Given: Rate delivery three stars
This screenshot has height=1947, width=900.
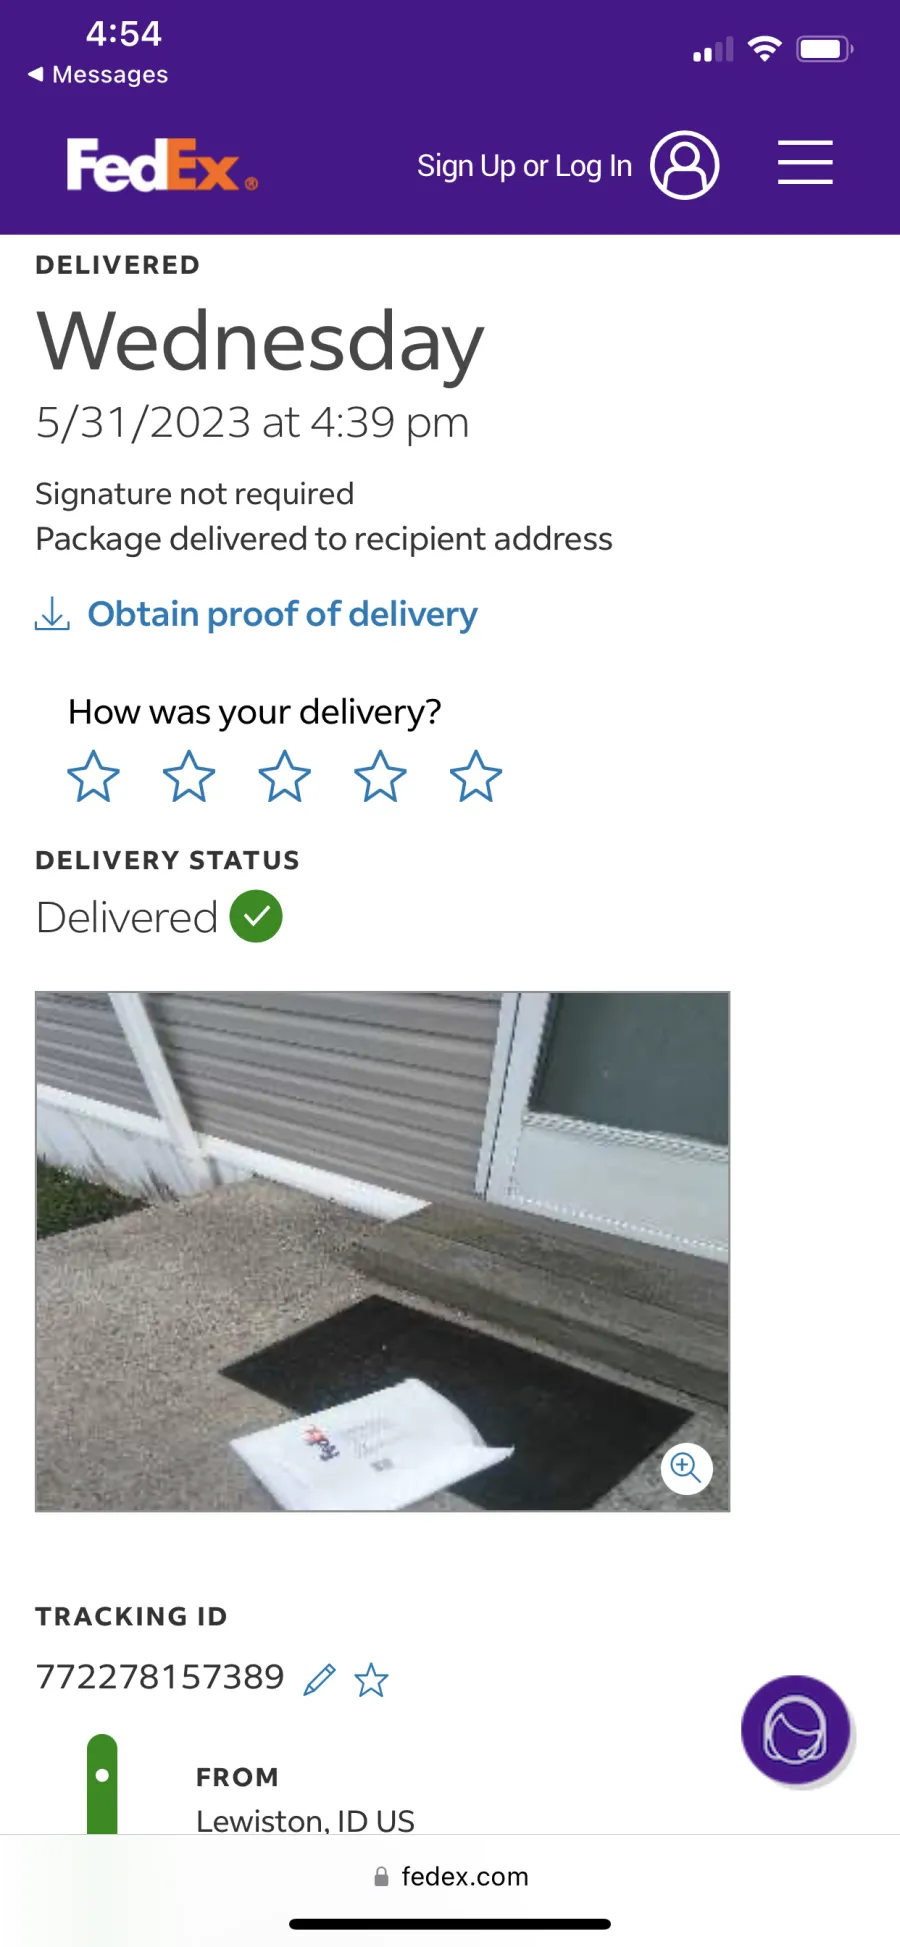Looking at the screenshot, I should click(x=285, y=776).
